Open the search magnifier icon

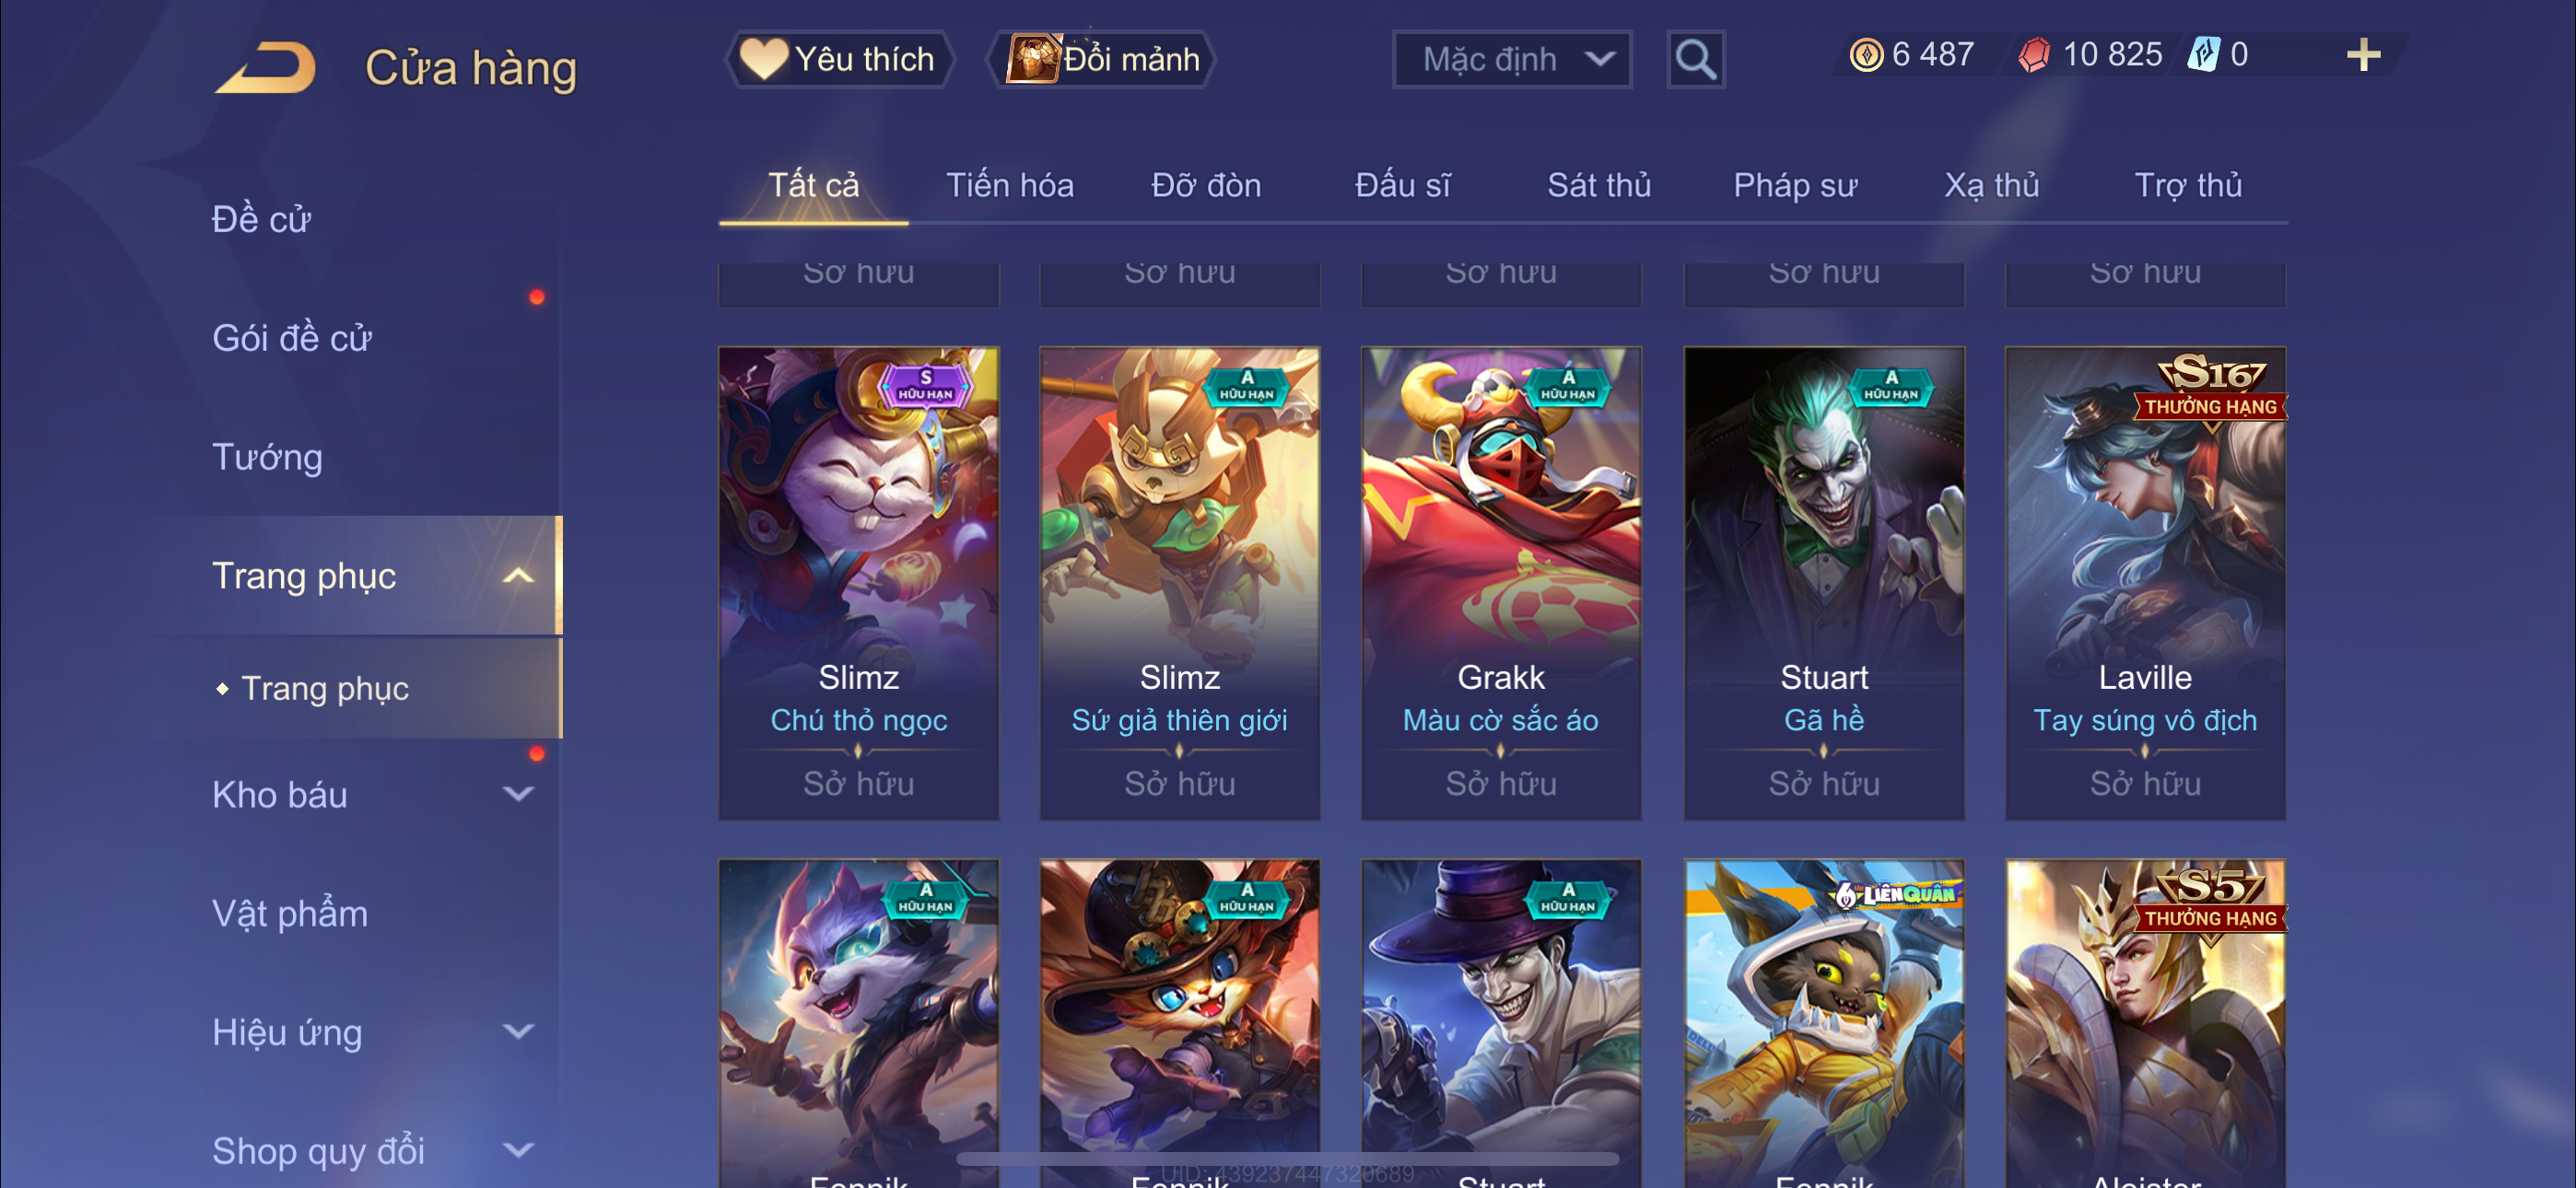[1695, 60]
